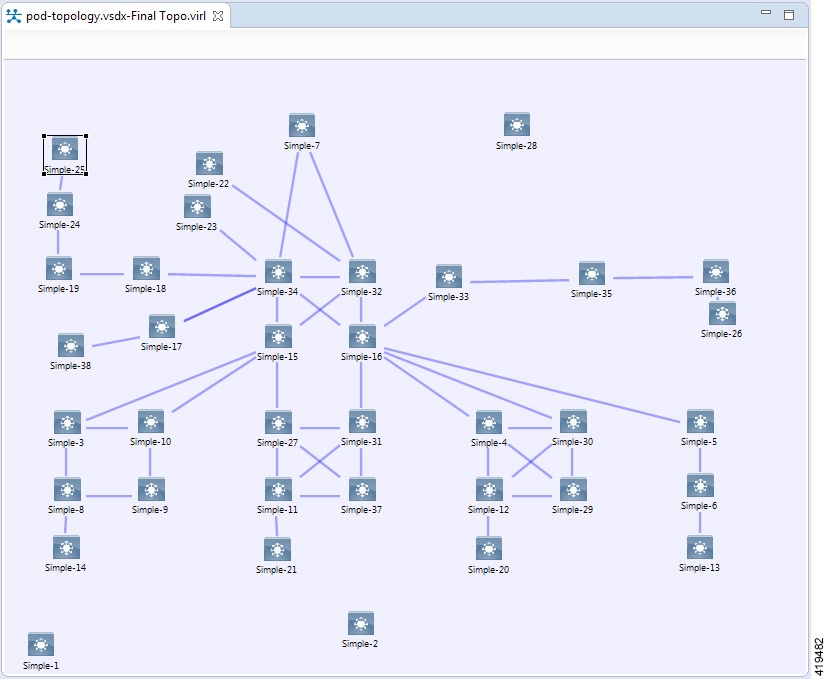Select the Simple-38 node
Image resolution: width=825 pixels, height=679 pixels.
point(68,344)
